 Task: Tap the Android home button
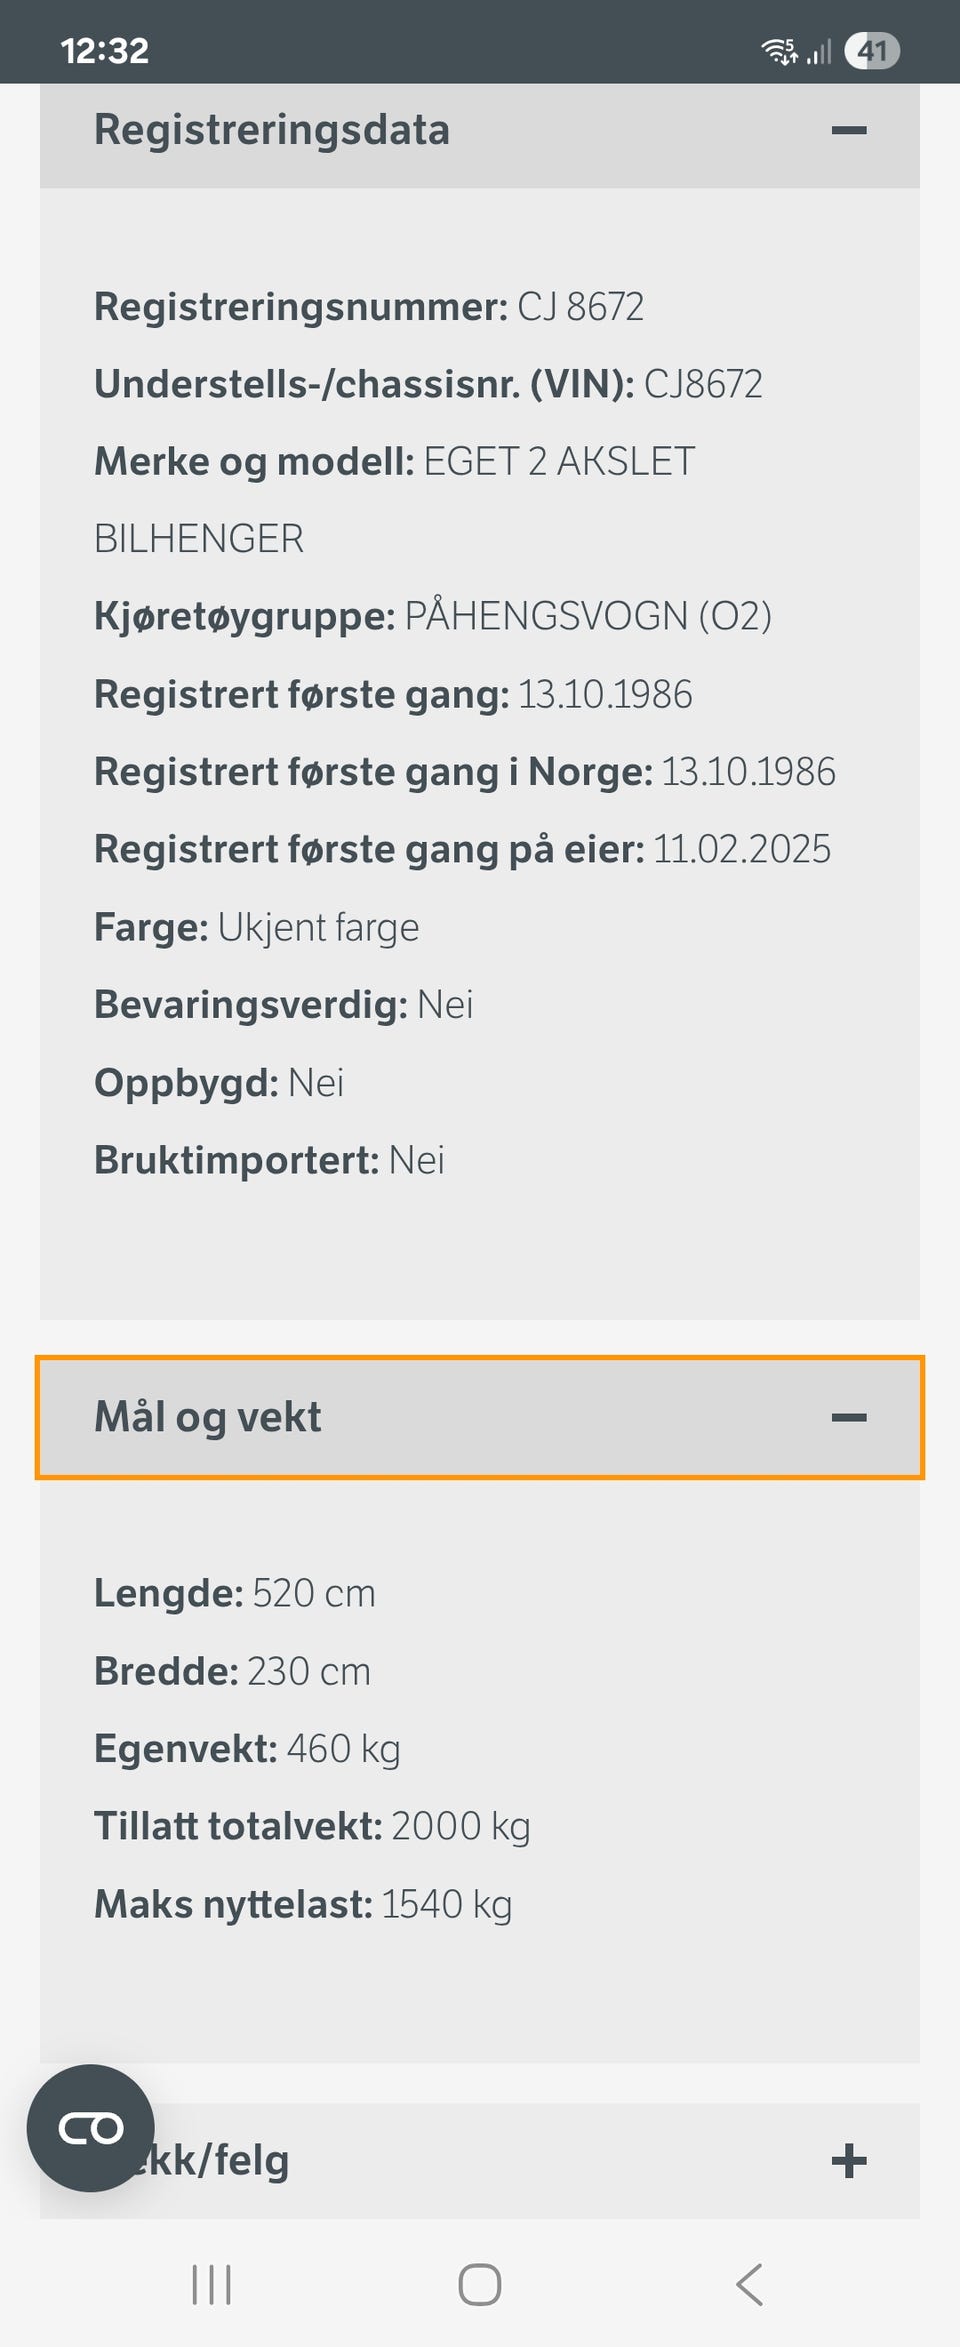click(x=480, y=2284)
